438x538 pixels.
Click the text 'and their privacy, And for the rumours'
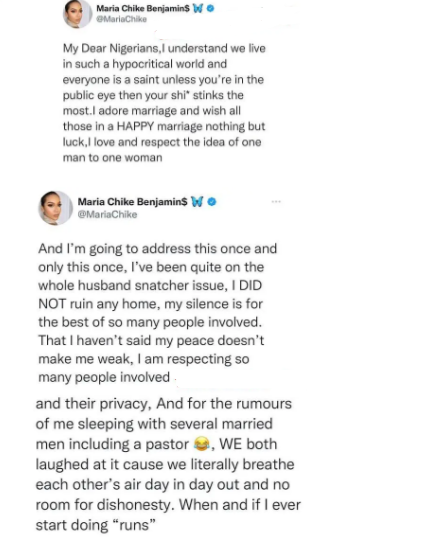(x=164, y=404)
